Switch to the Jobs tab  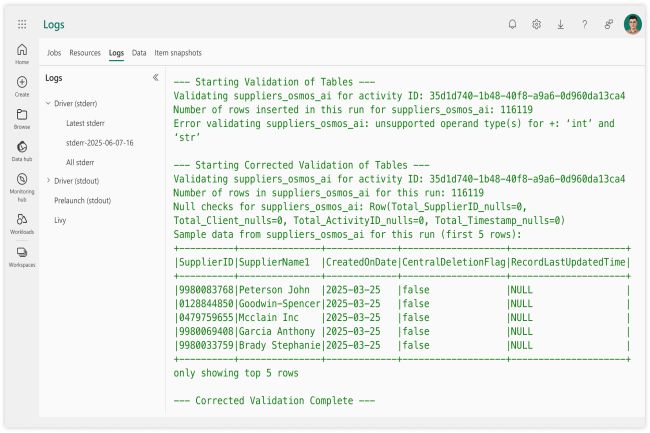(x=54, y=52)
